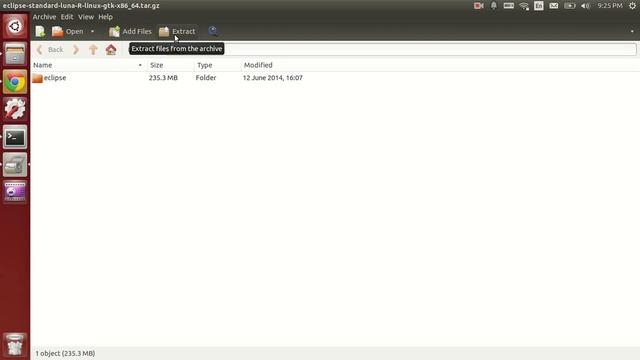Open the battery indicator menu
Image resolution: width=640 pixels, height=360 pixels.
coord(569,6)
